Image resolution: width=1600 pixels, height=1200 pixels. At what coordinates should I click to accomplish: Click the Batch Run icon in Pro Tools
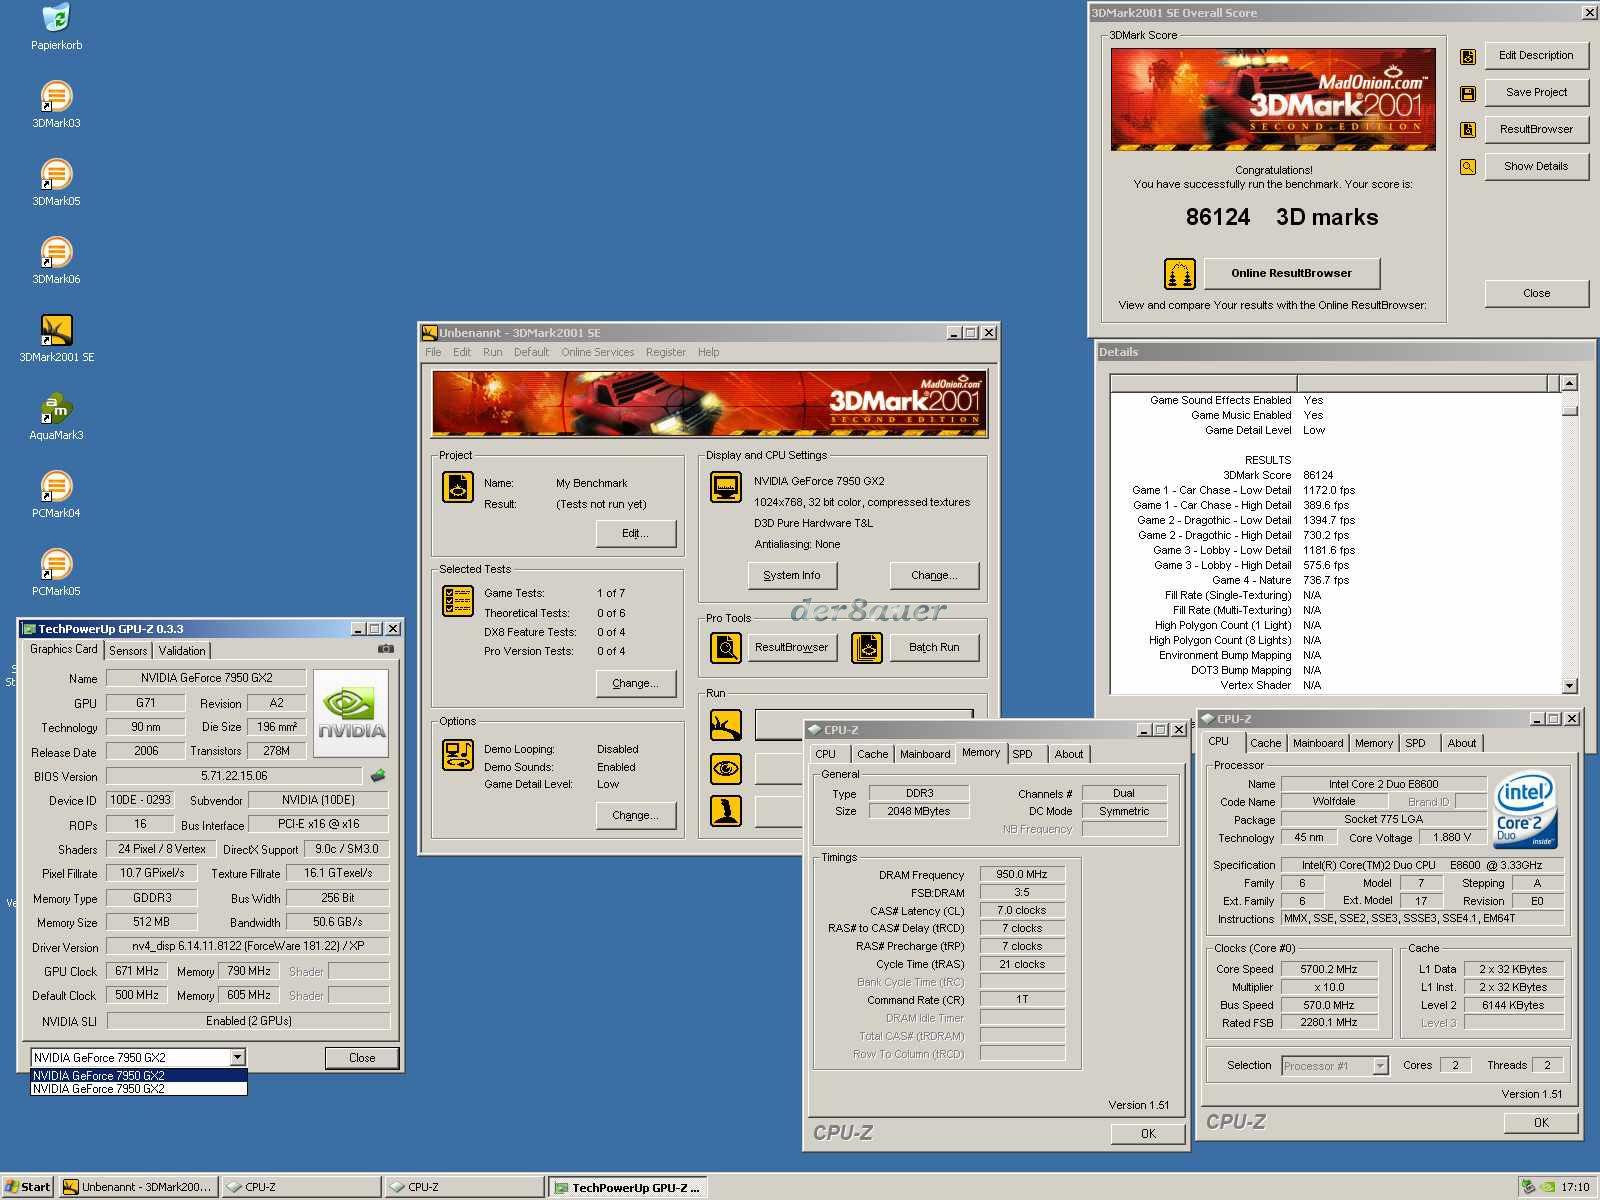click(867, 648)
